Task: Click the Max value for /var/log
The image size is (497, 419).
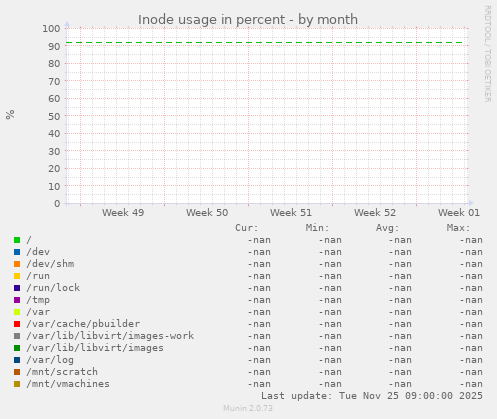Action: tap(471, 360)
